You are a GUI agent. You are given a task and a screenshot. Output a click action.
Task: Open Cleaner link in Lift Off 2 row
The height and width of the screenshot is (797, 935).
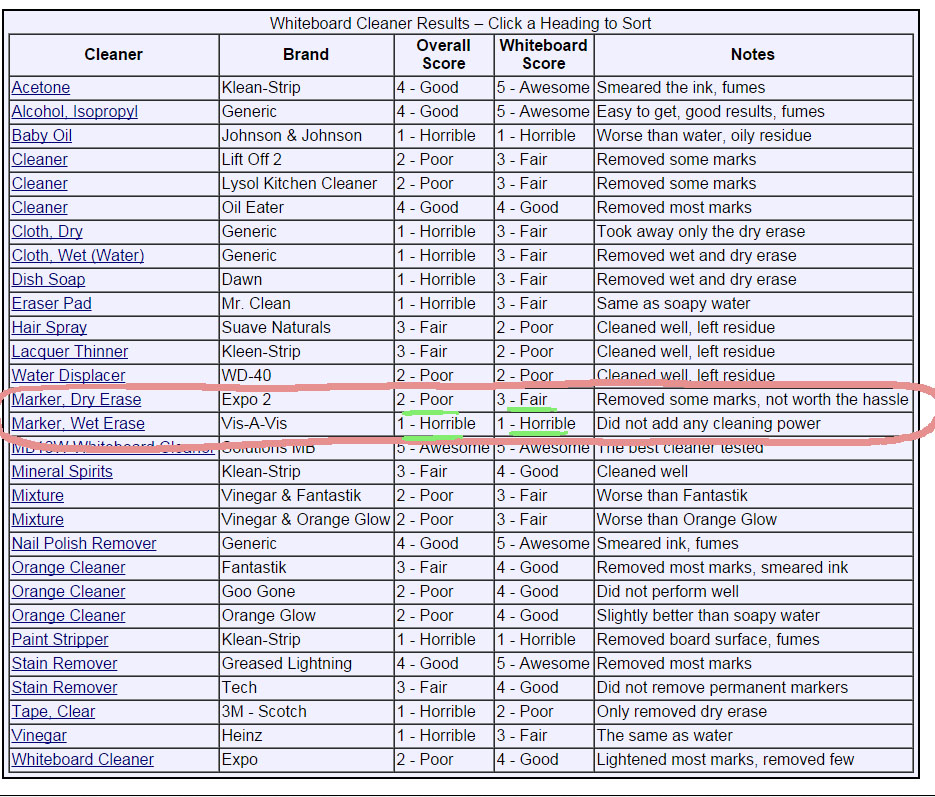[39, 160]
